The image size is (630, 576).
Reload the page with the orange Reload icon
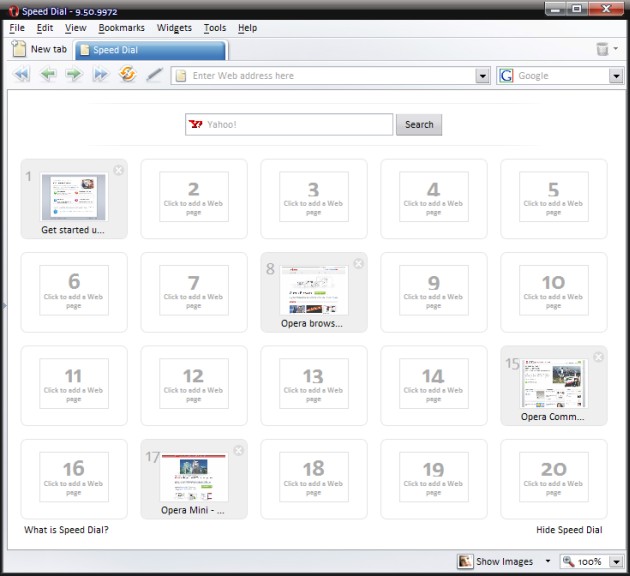coord(127,74)
